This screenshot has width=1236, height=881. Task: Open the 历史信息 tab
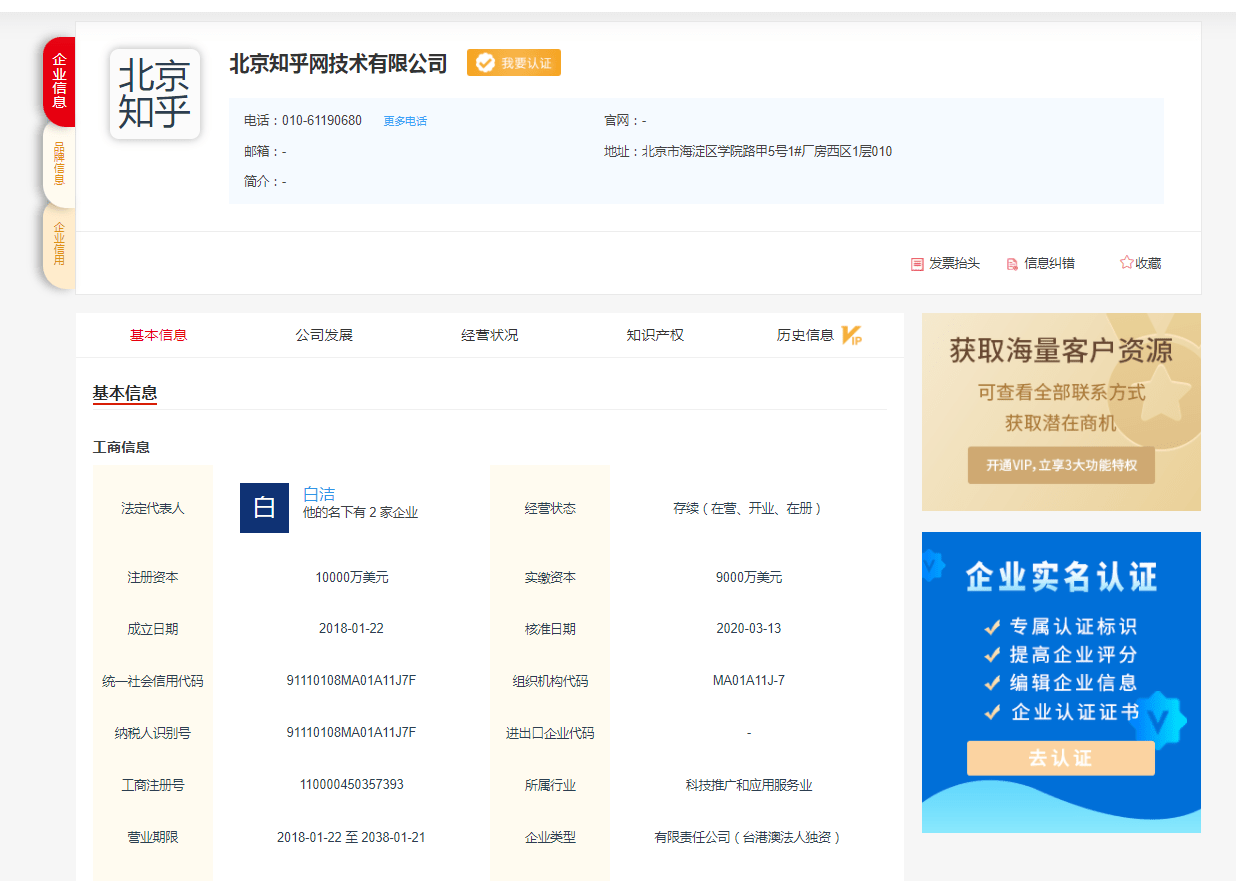click(805, 335)
